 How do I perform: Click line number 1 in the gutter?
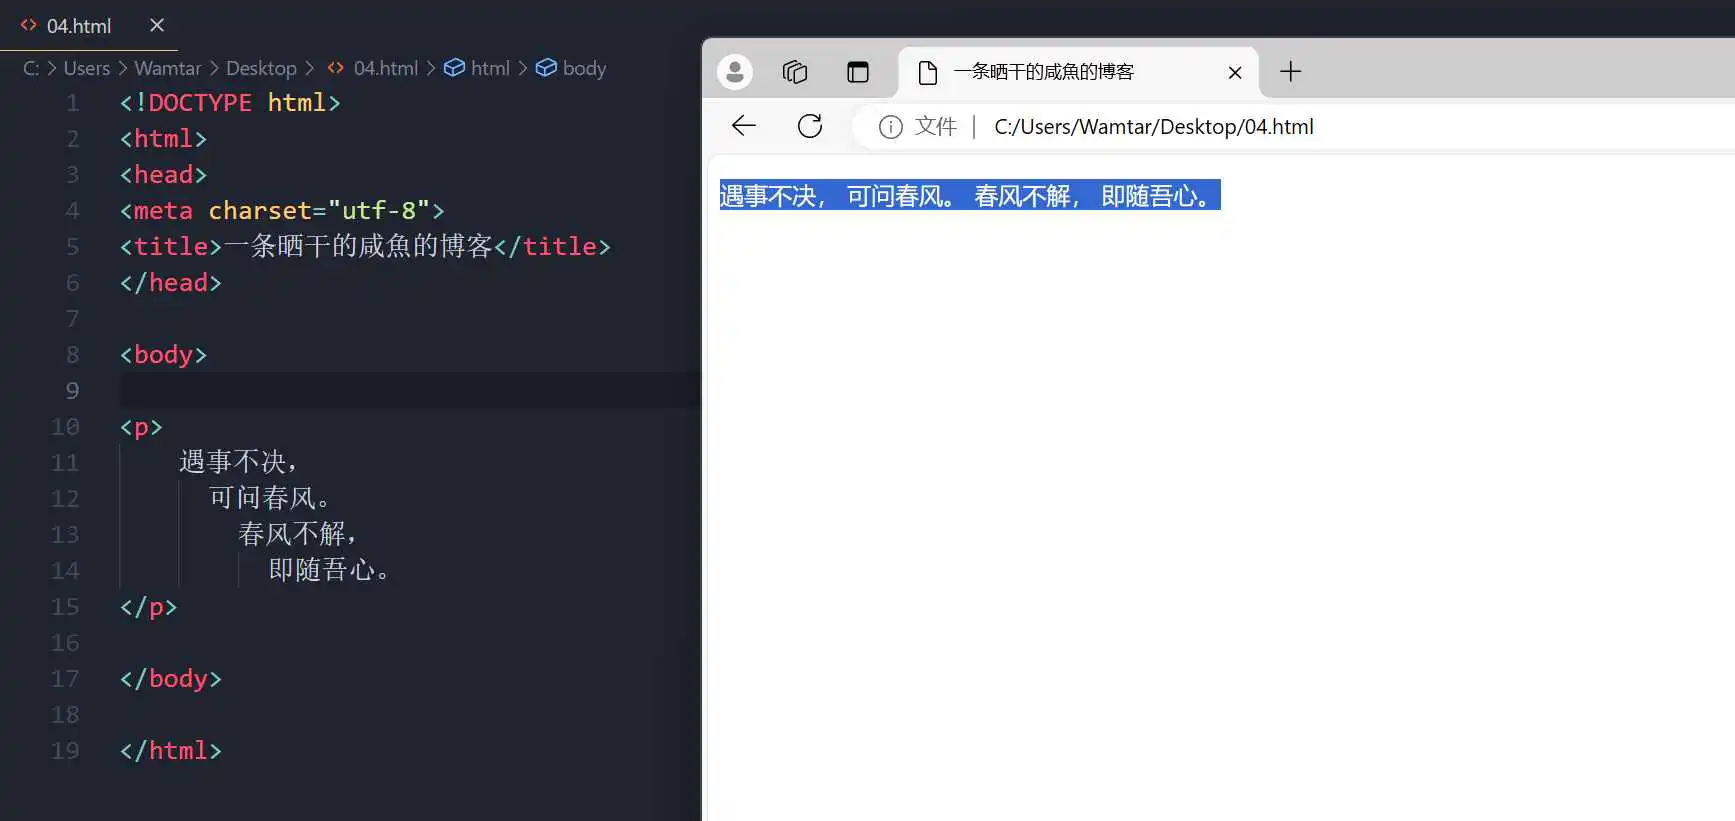coord(72,103)
